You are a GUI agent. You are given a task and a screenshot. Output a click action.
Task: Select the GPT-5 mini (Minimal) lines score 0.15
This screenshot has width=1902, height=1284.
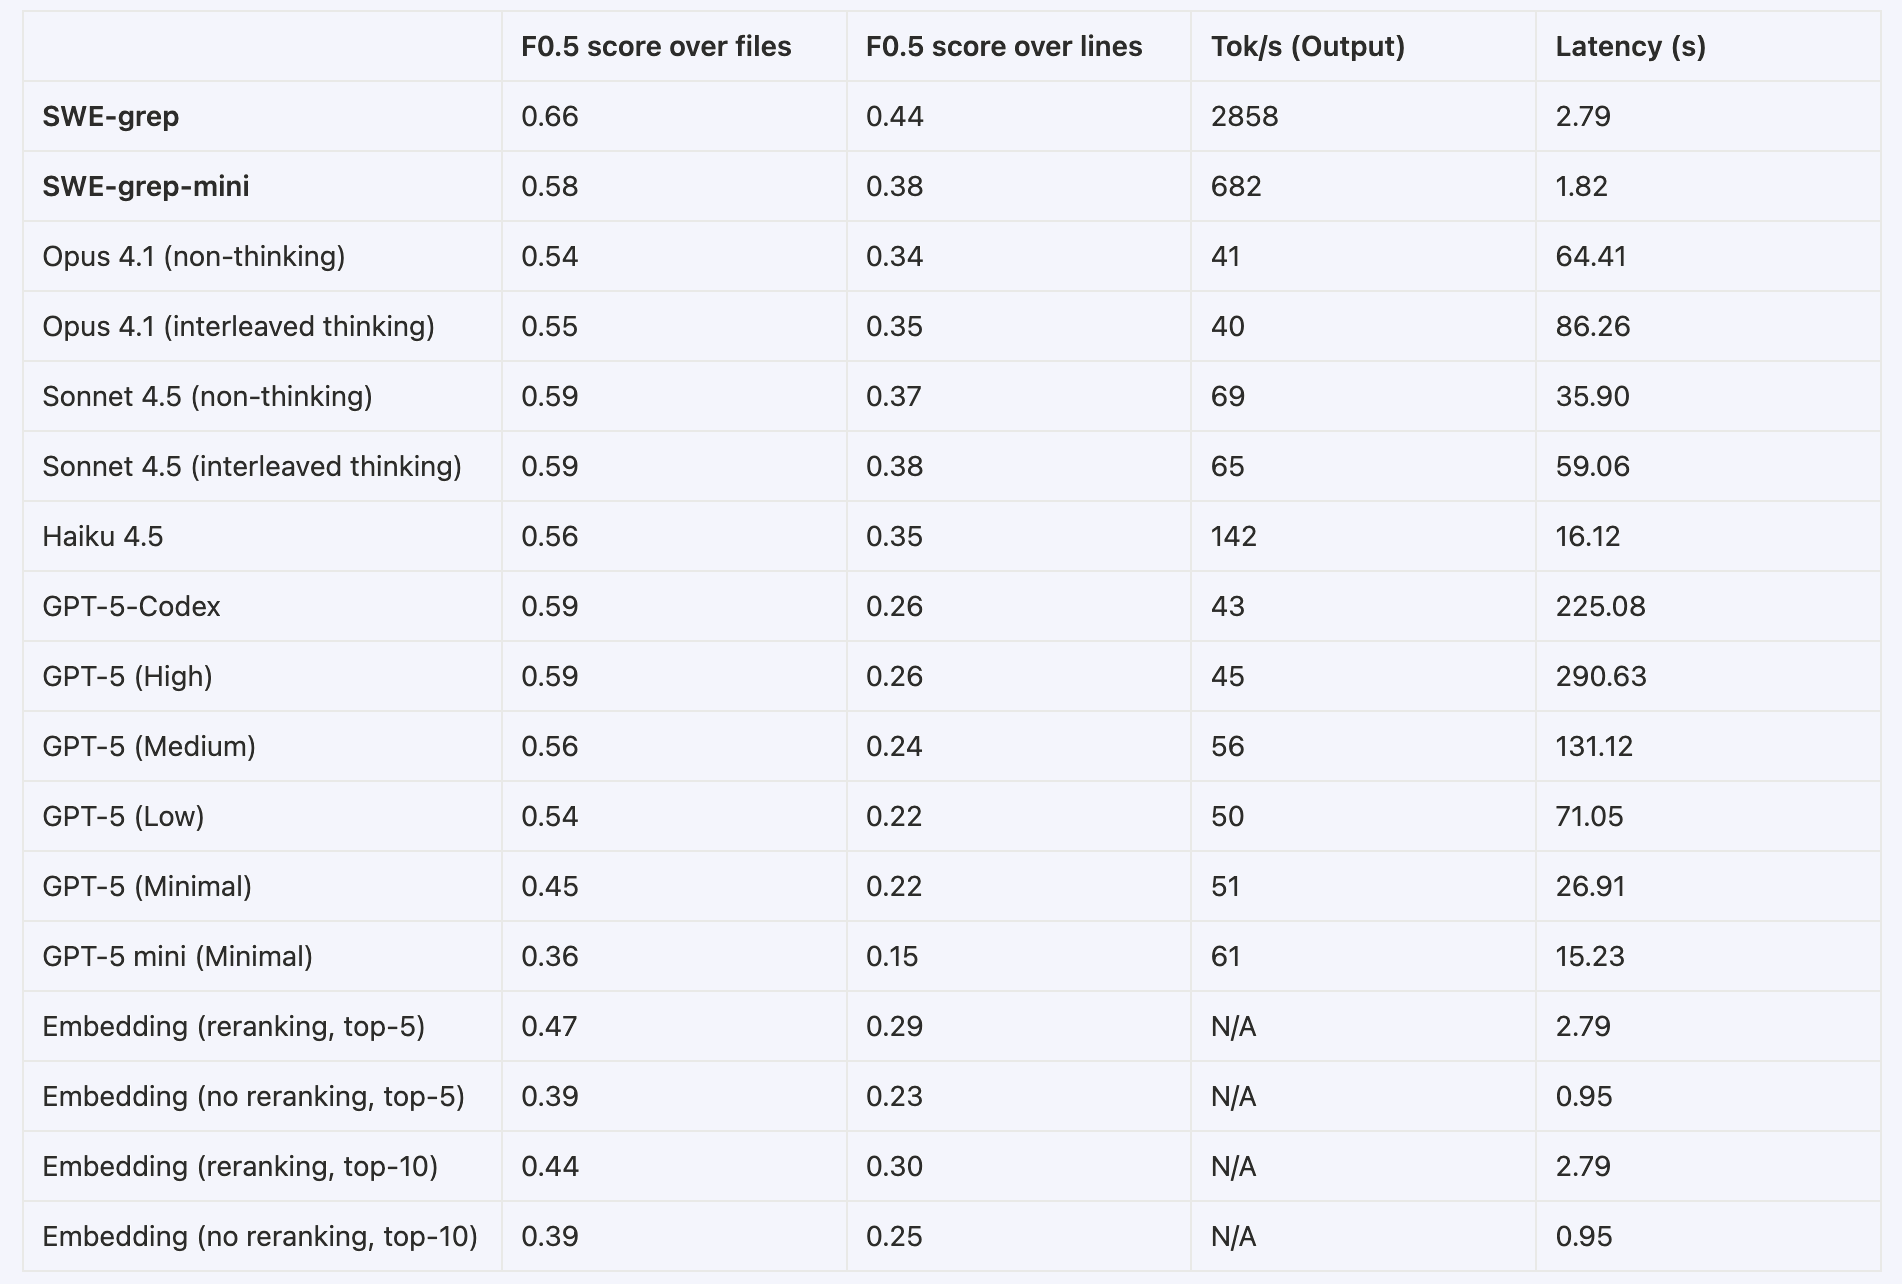click(x=892, y=957)
